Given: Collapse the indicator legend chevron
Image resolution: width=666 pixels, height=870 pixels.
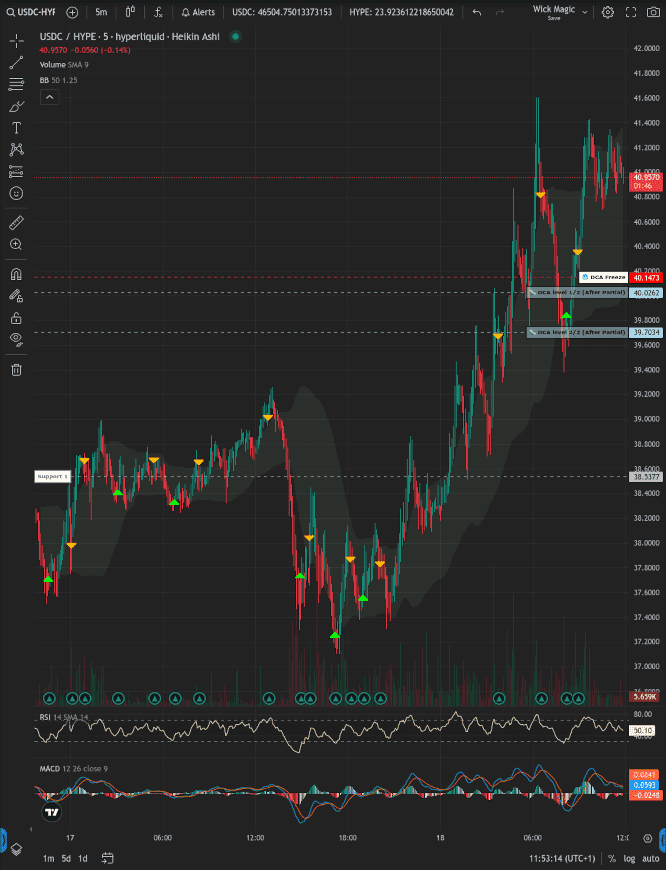Looking at the screenshot, I should coord(49,97).
